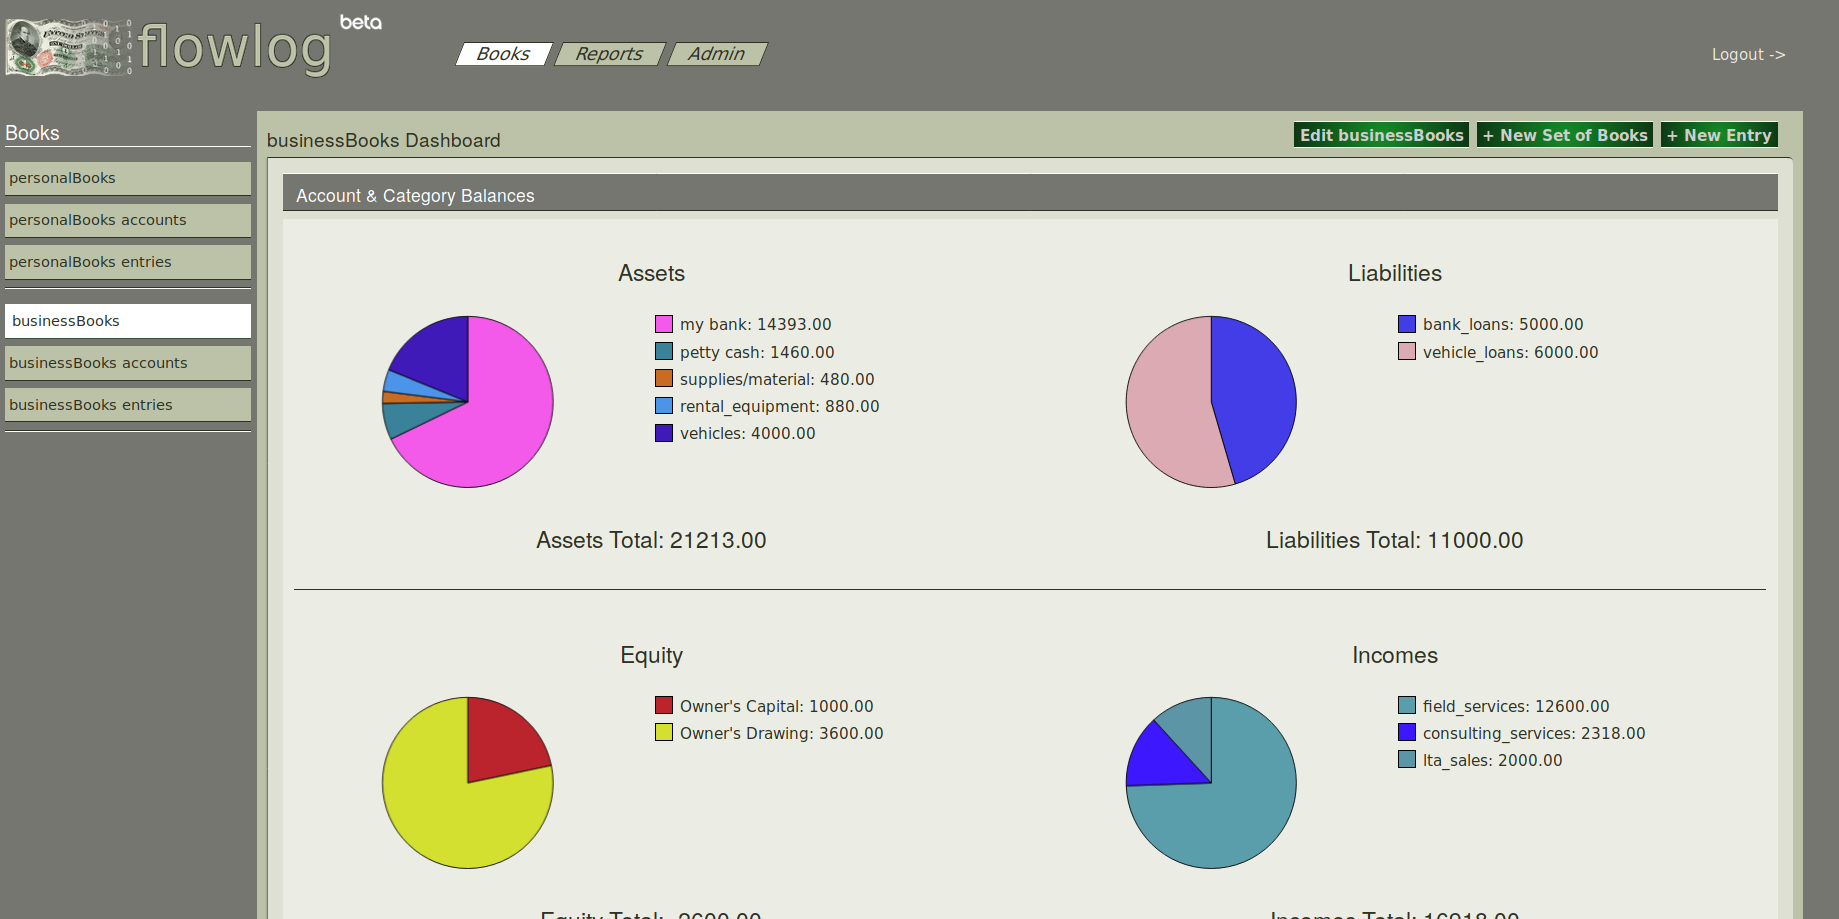Click the Logout link
The image size is (1839, 919).
tap(1748, 54)
